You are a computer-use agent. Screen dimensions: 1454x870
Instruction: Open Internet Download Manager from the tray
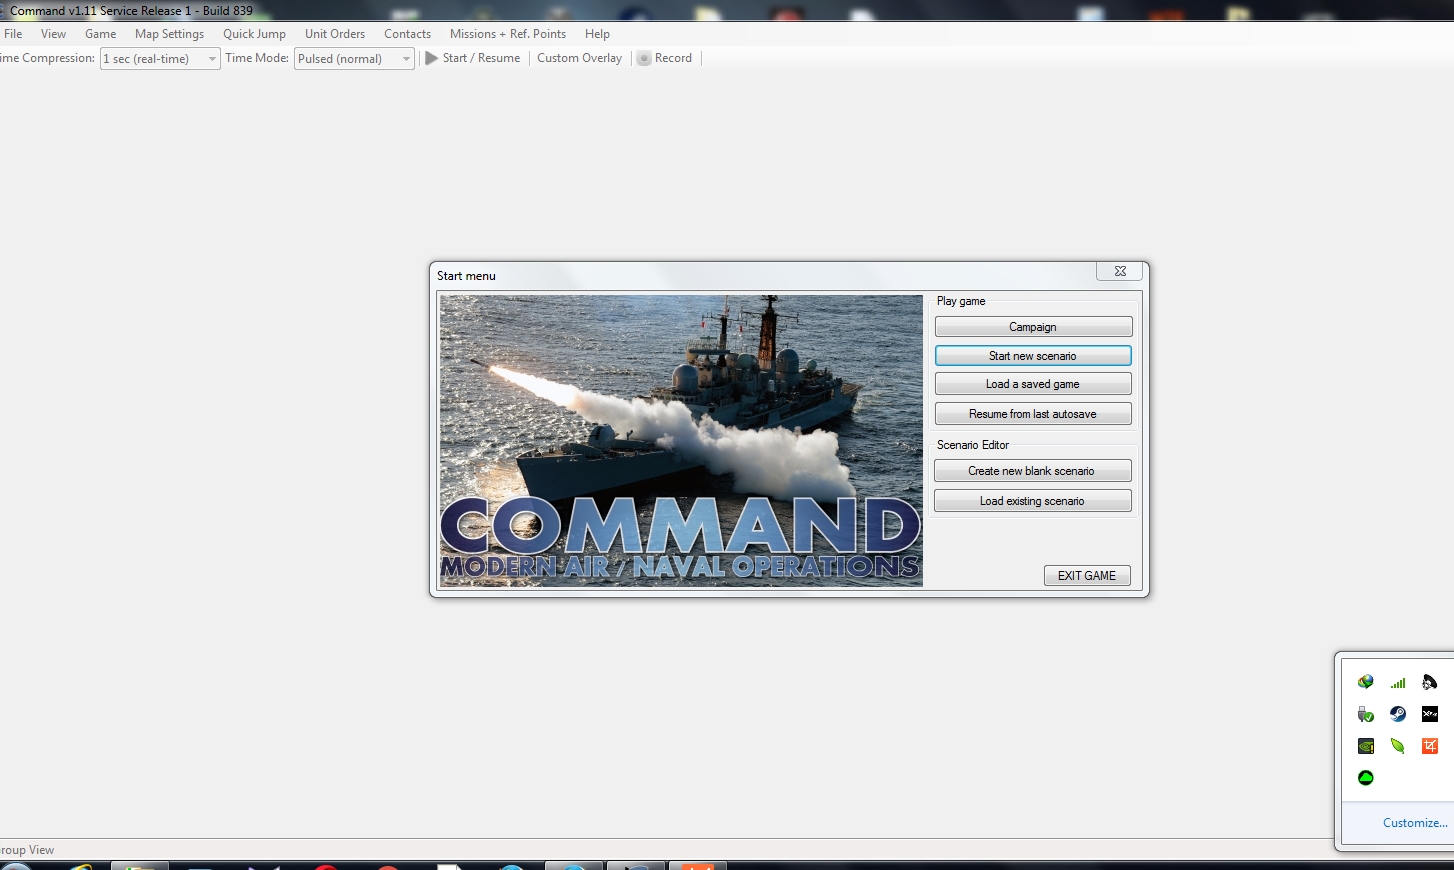pos(1365,682)
